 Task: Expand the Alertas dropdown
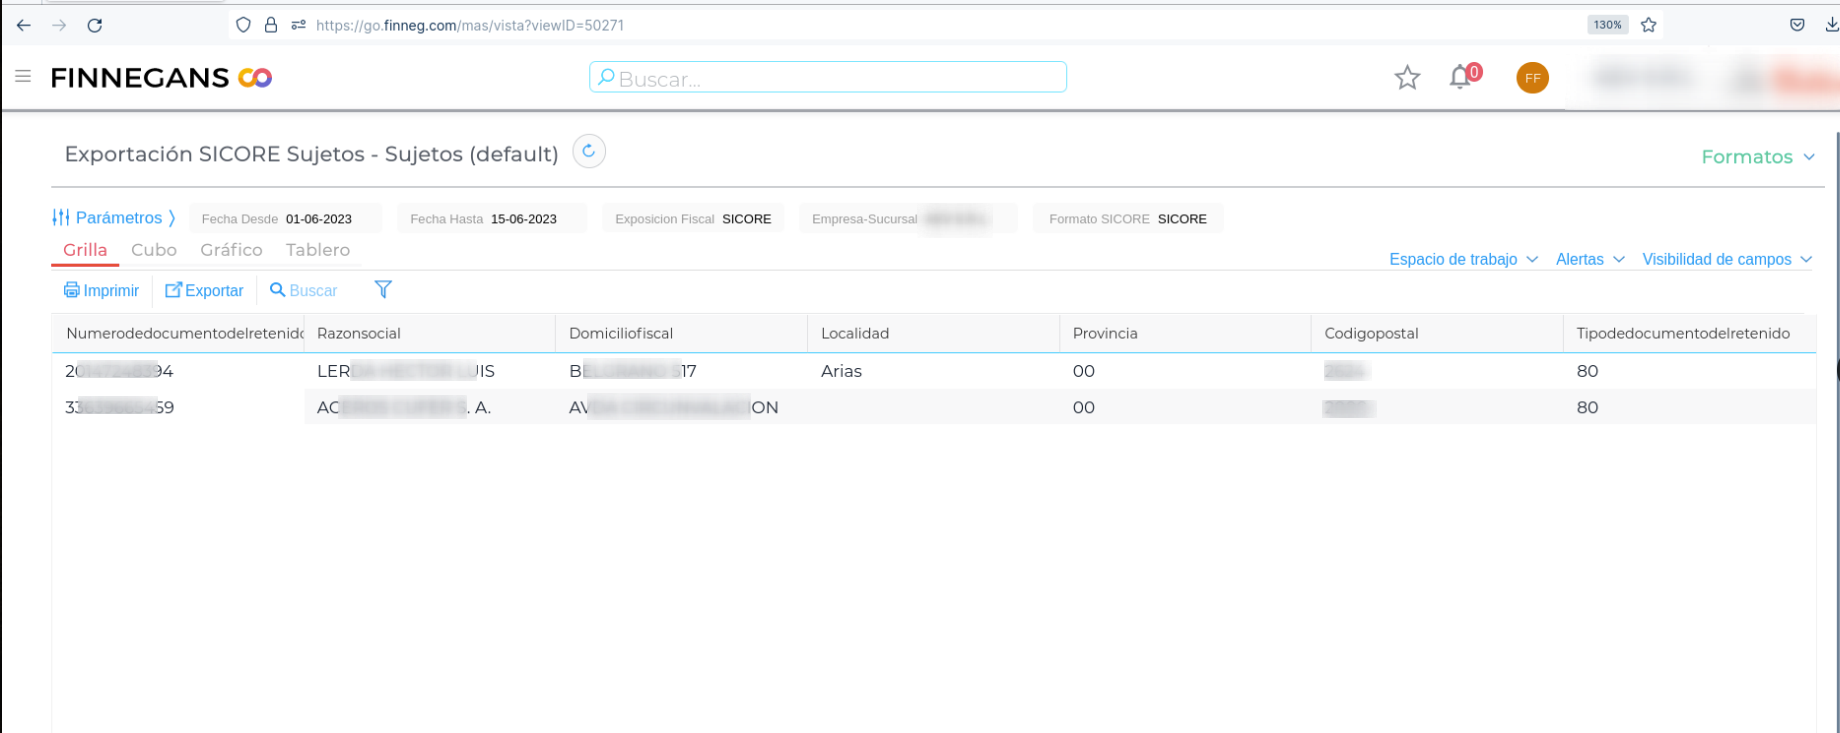pyautogui.click(x=1589, y=259)
